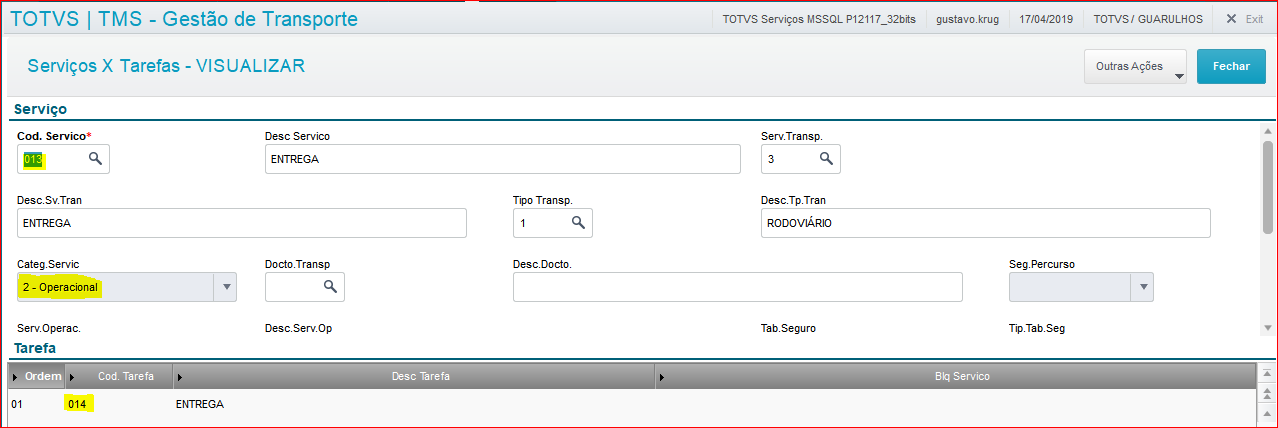The height and width of the screenshot is (428, 1278).
Task: Click the Desc Tarefa column header
Action: (420, 376)
